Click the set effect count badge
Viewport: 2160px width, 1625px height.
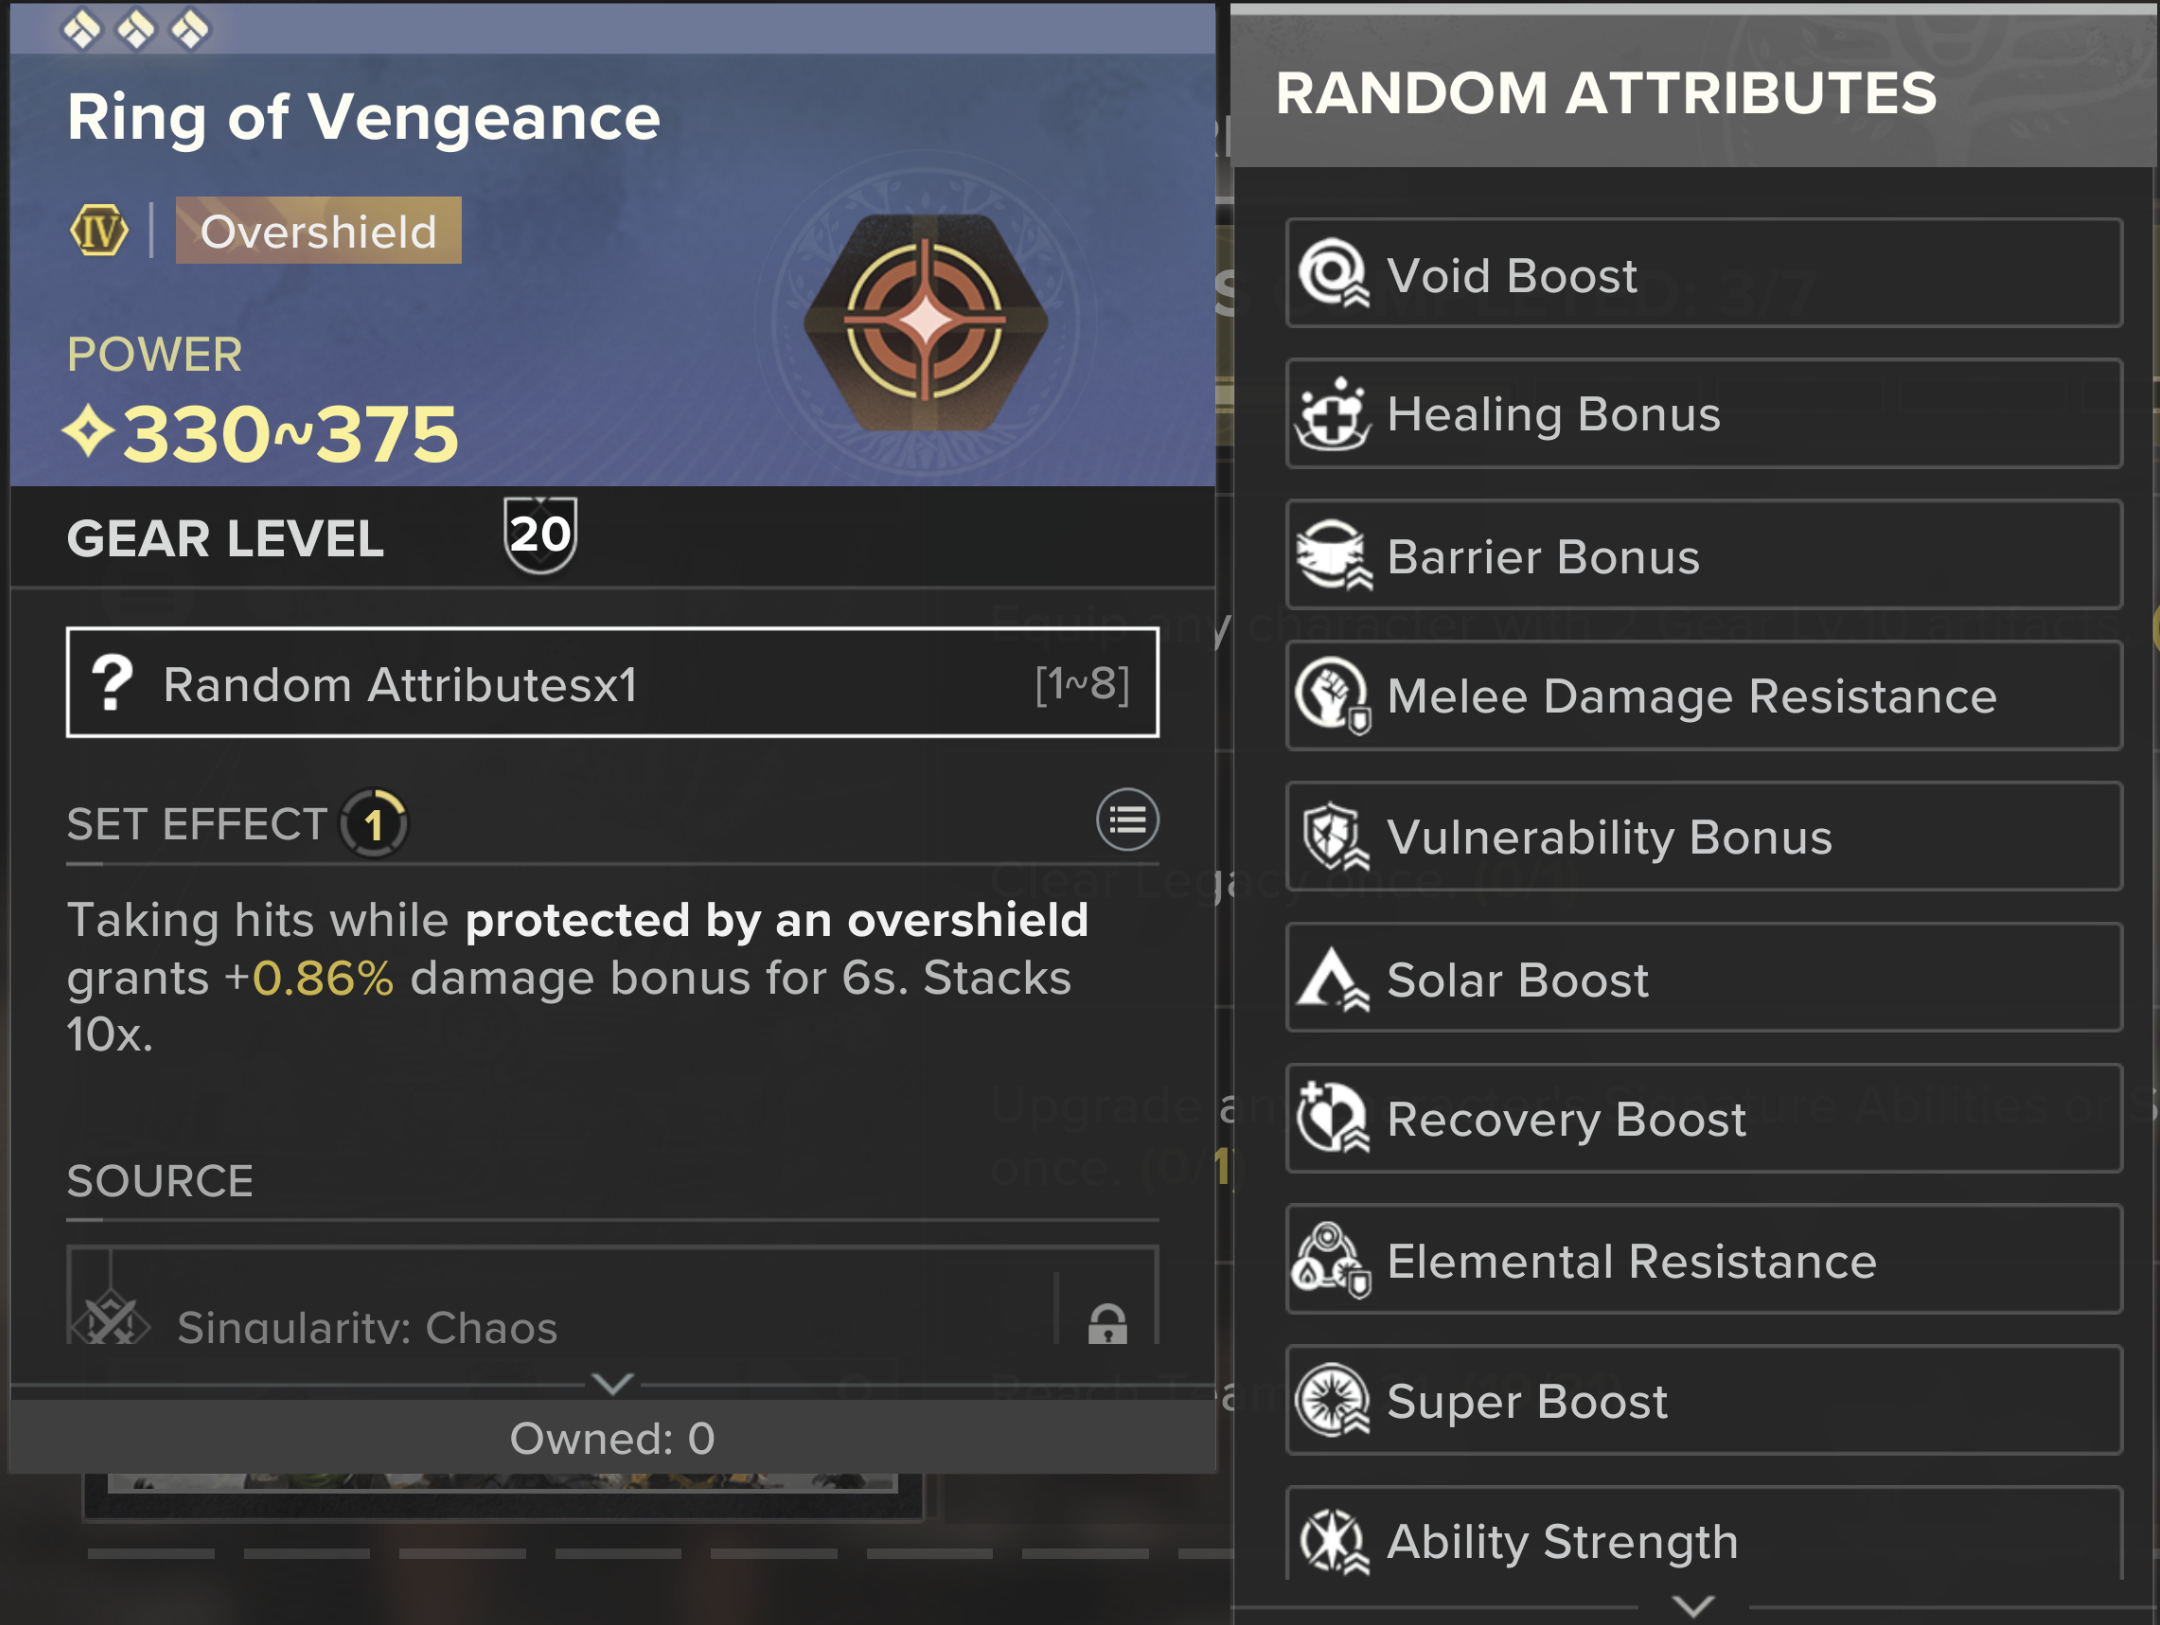pos(374,825)
